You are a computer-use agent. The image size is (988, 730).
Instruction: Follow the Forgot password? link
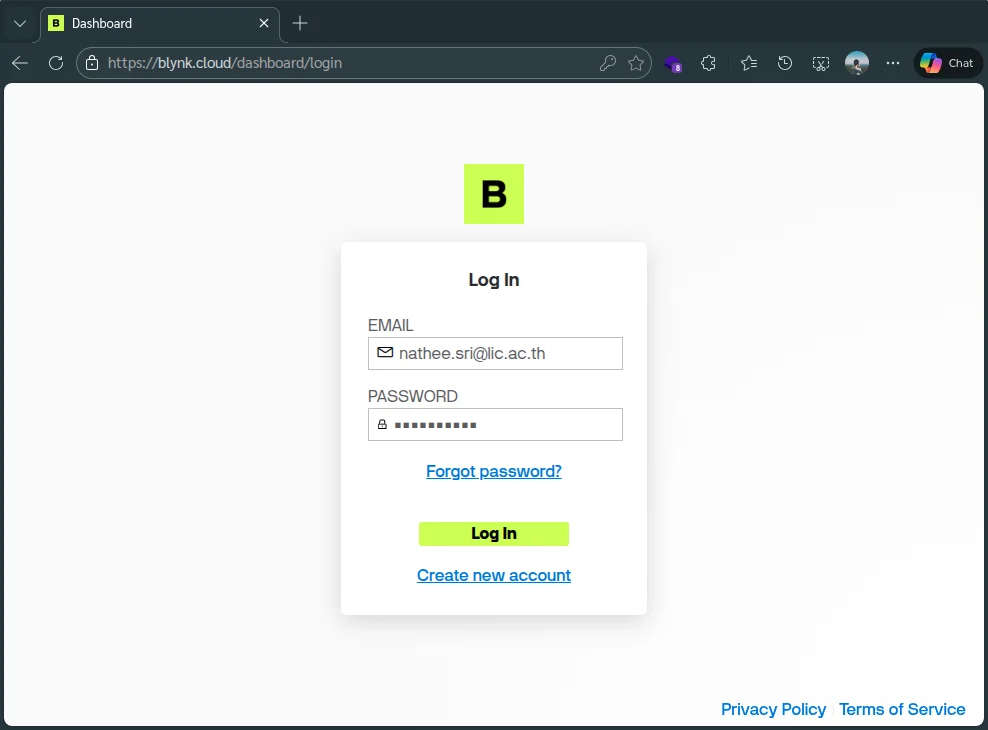pos(494,471)
